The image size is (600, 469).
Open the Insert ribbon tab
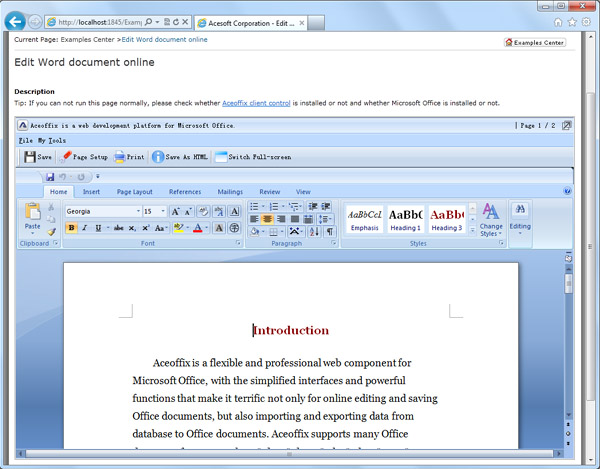click(x=91, y=192)
